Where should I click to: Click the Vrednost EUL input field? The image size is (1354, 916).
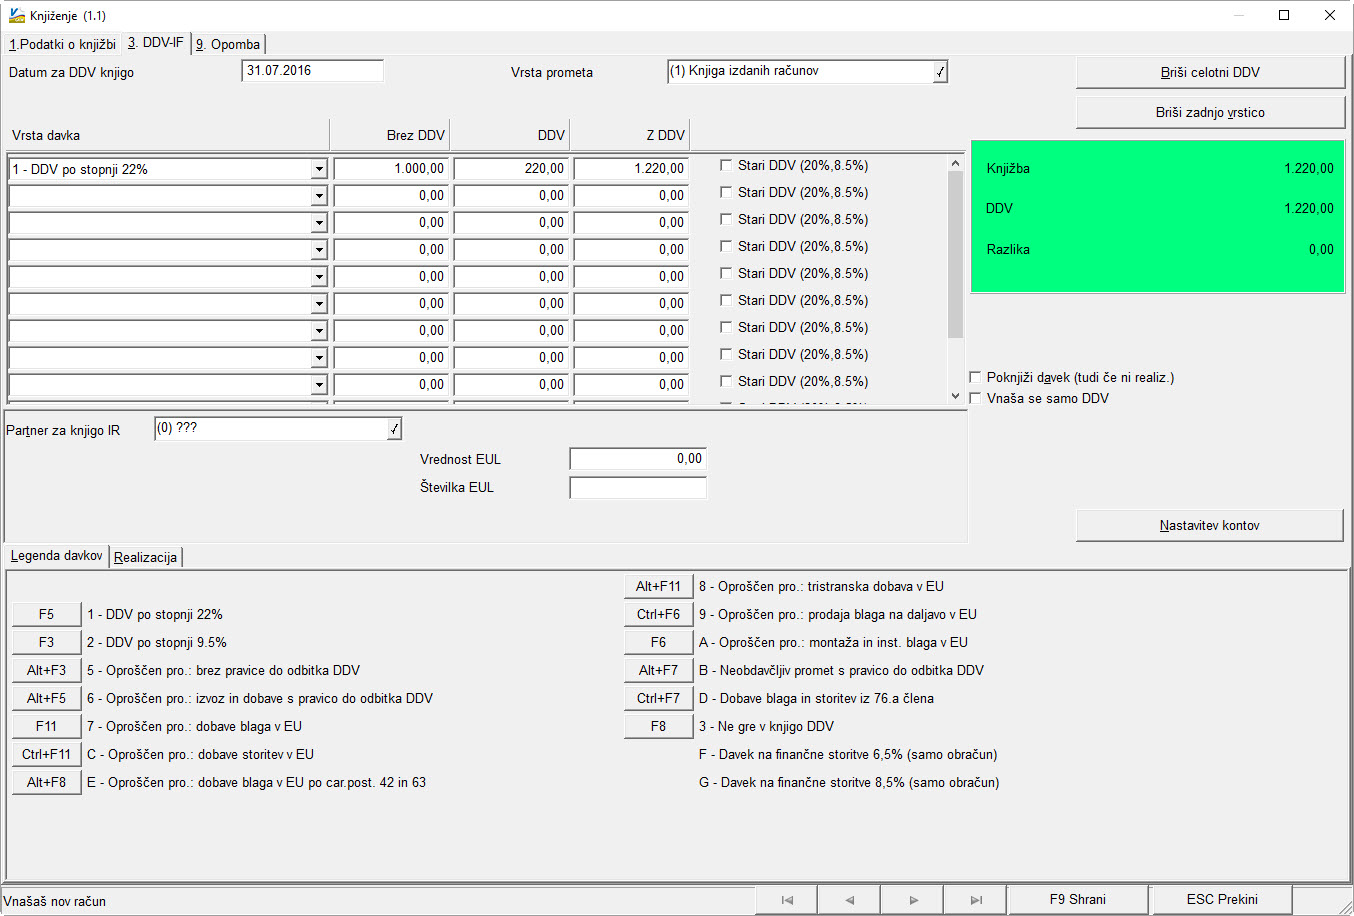point(638,459)
